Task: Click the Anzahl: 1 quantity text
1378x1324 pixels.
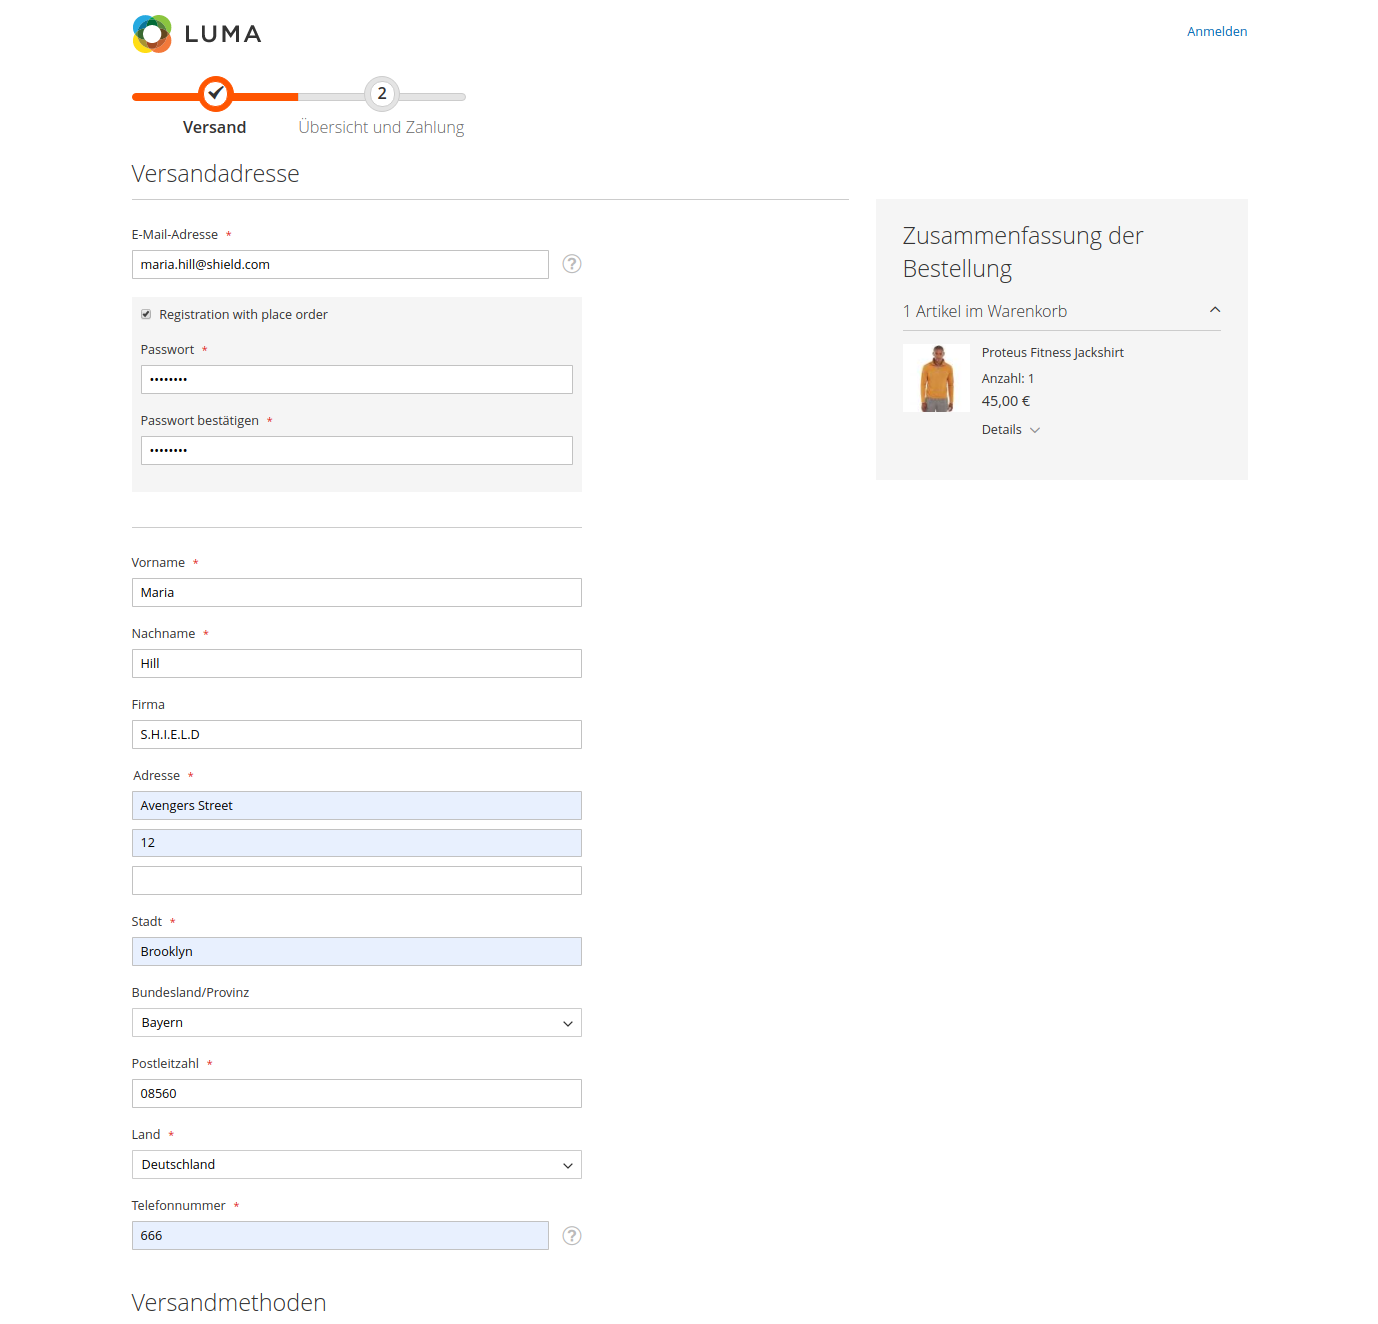Action: (1008, 379)
